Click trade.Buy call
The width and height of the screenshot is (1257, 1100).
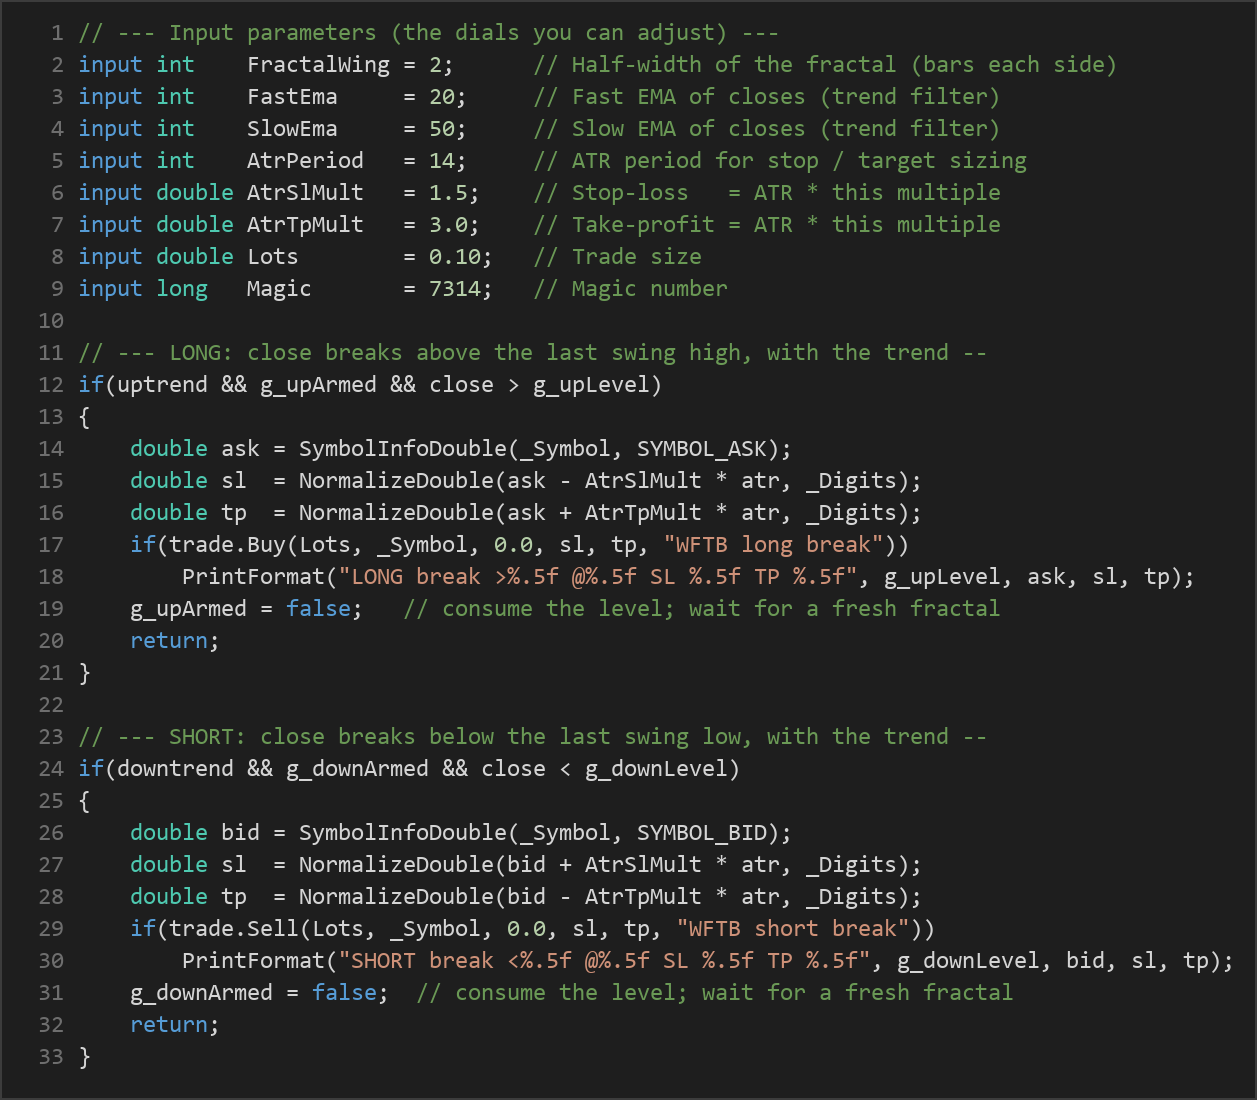227,545
